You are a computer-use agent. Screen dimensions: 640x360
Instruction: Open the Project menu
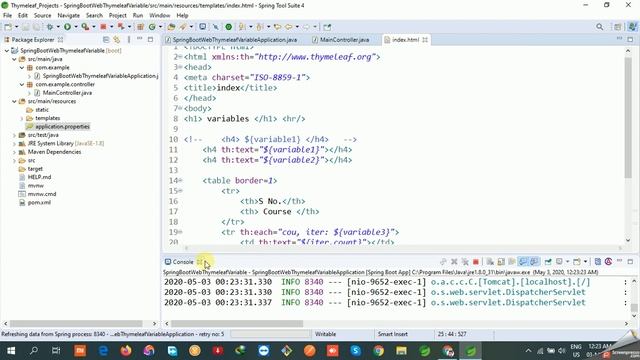pos(118,15)
